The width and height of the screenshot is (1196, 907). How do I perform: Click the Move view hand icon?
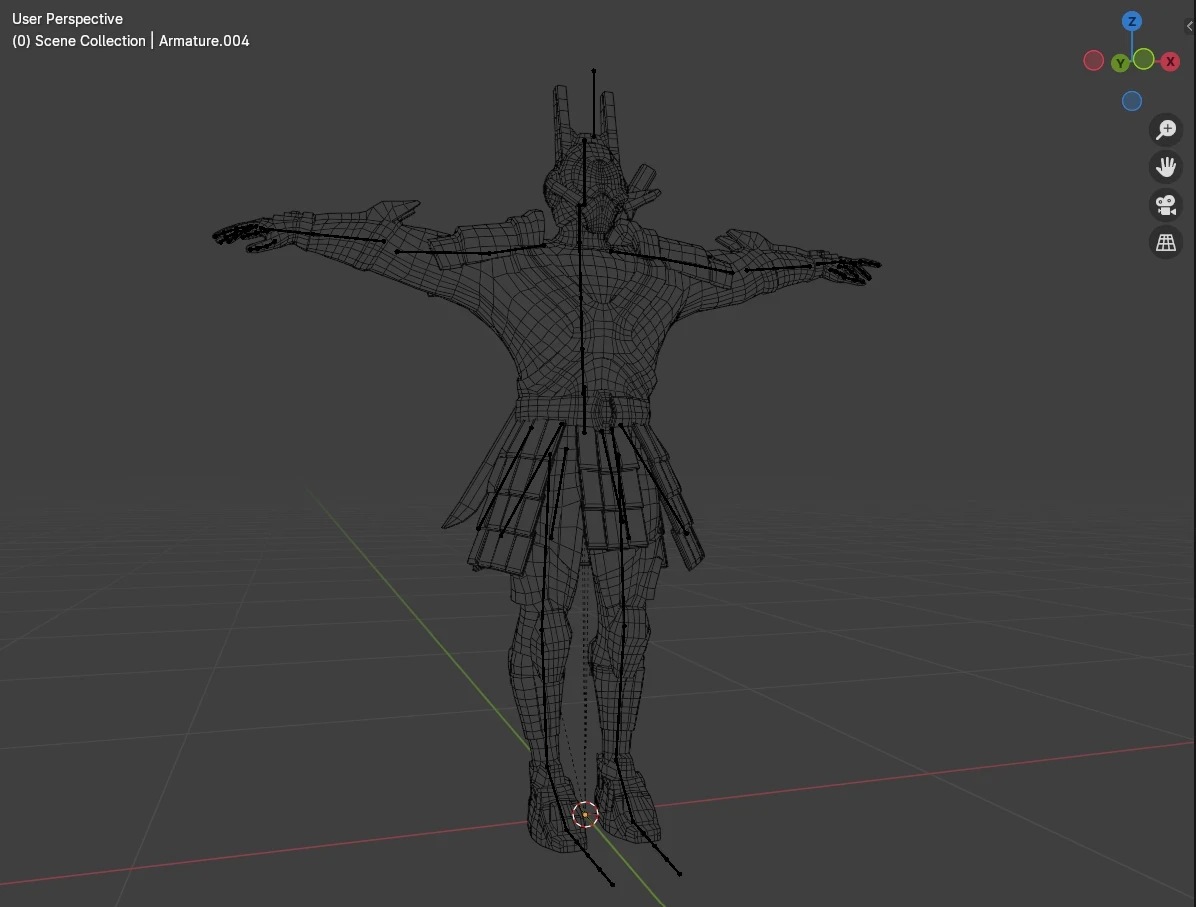[1165, 167]
